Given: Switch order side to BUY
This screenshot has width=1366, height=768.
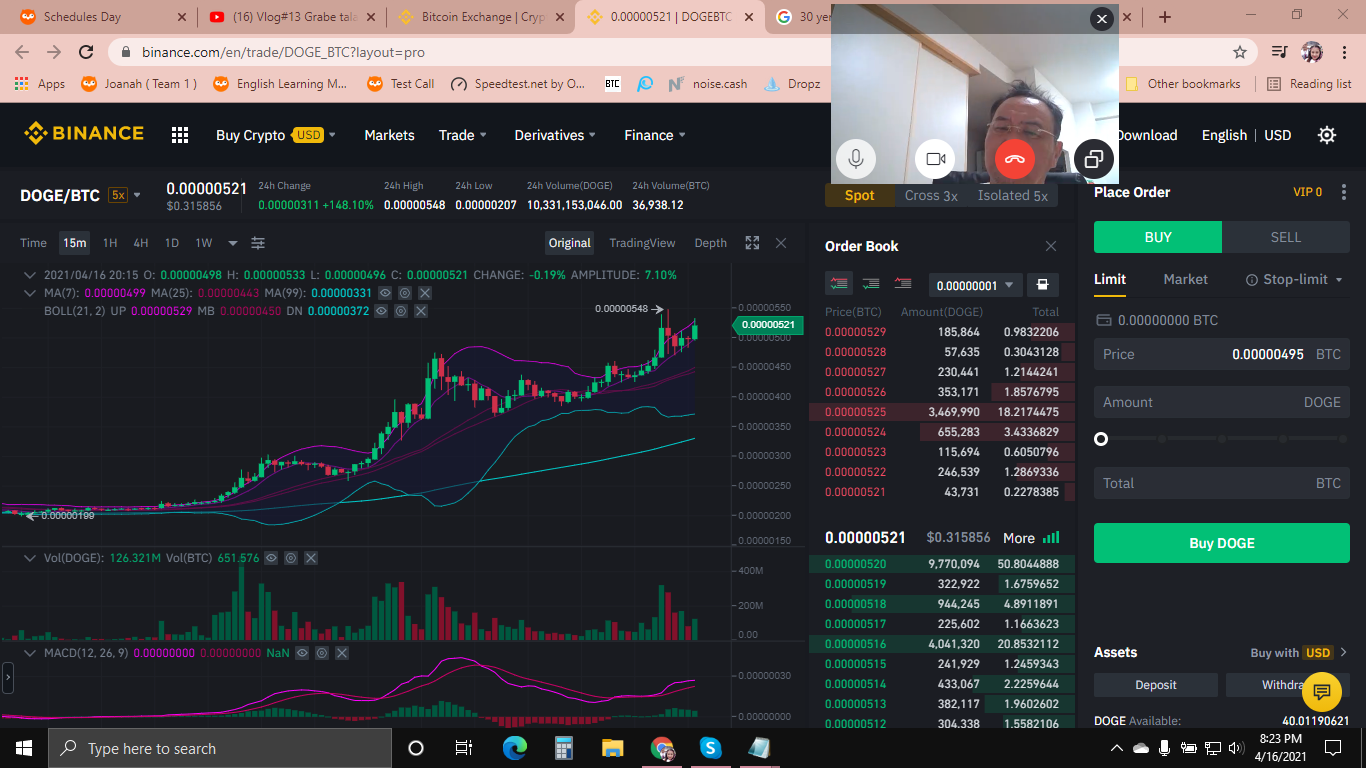Looking at the screenshot, I should click(1158, 237).
